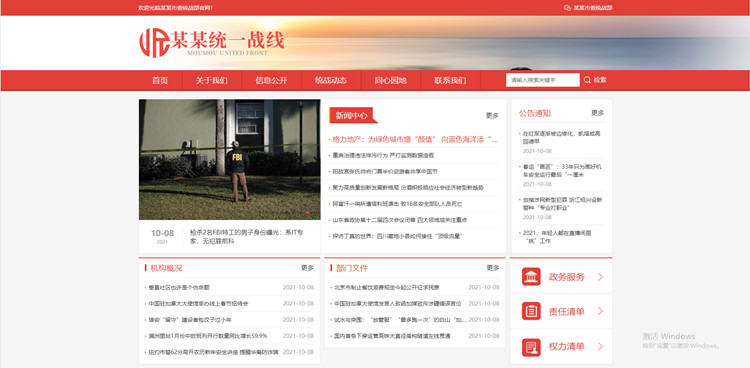The height and width of the screenshot is (368, 750).
Task: Open the 33年 announcement in 公告通知
Action: (562, 170)
